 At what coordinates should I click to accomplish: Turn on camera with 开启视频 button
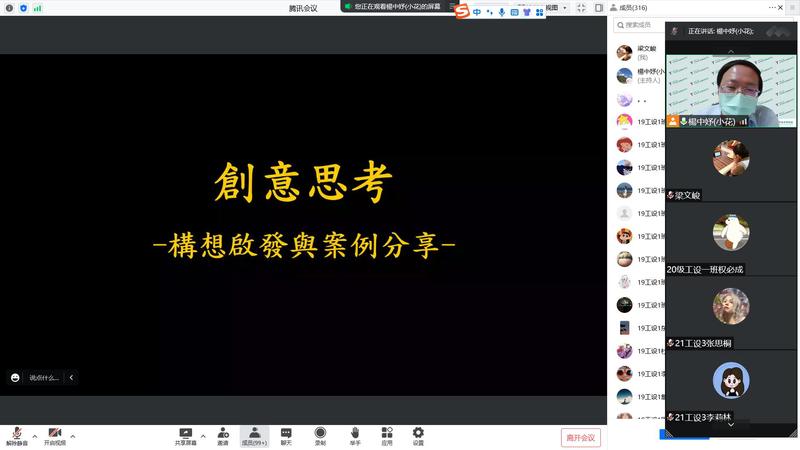(54, 434)
